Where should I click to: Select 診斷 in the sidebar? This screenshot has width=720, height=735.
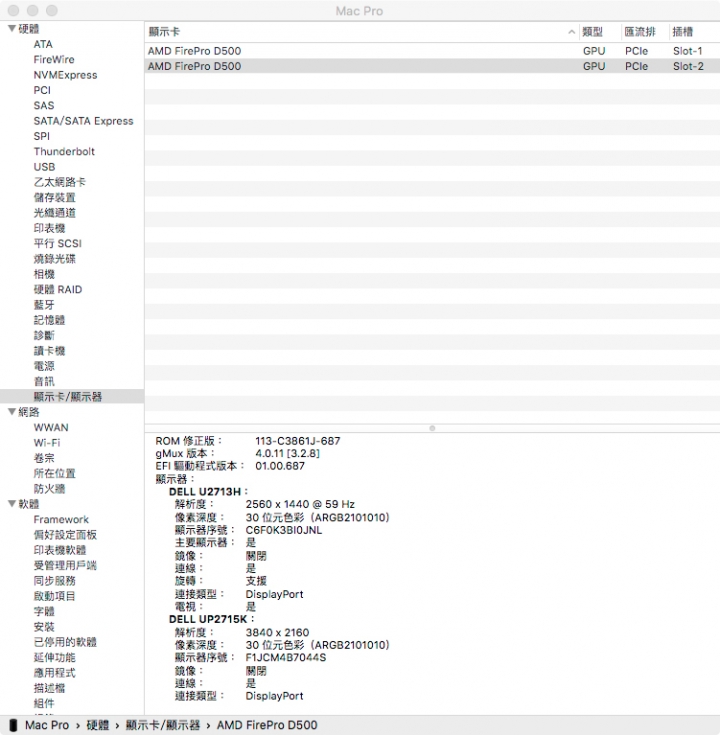click(44, 335)
